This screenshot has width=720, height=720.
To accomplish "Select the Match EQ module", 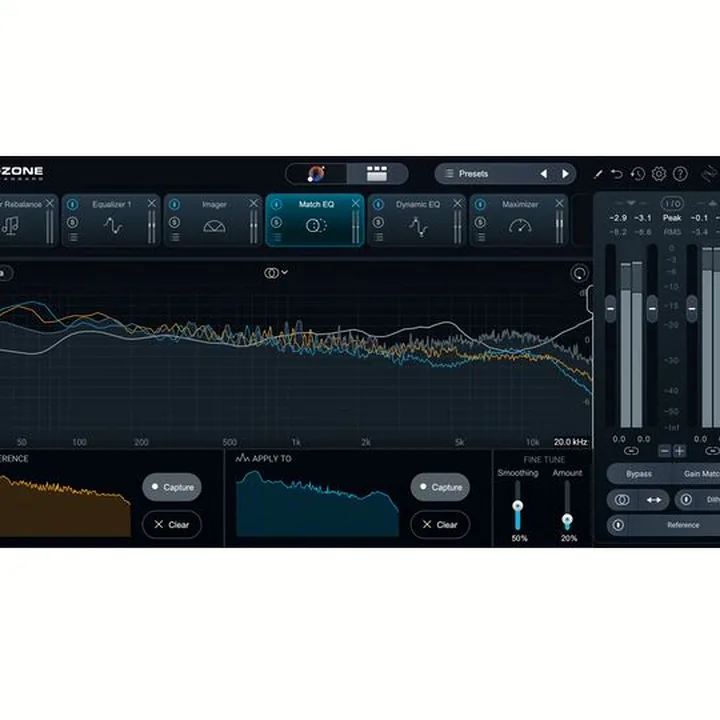I will pos(315,220).
